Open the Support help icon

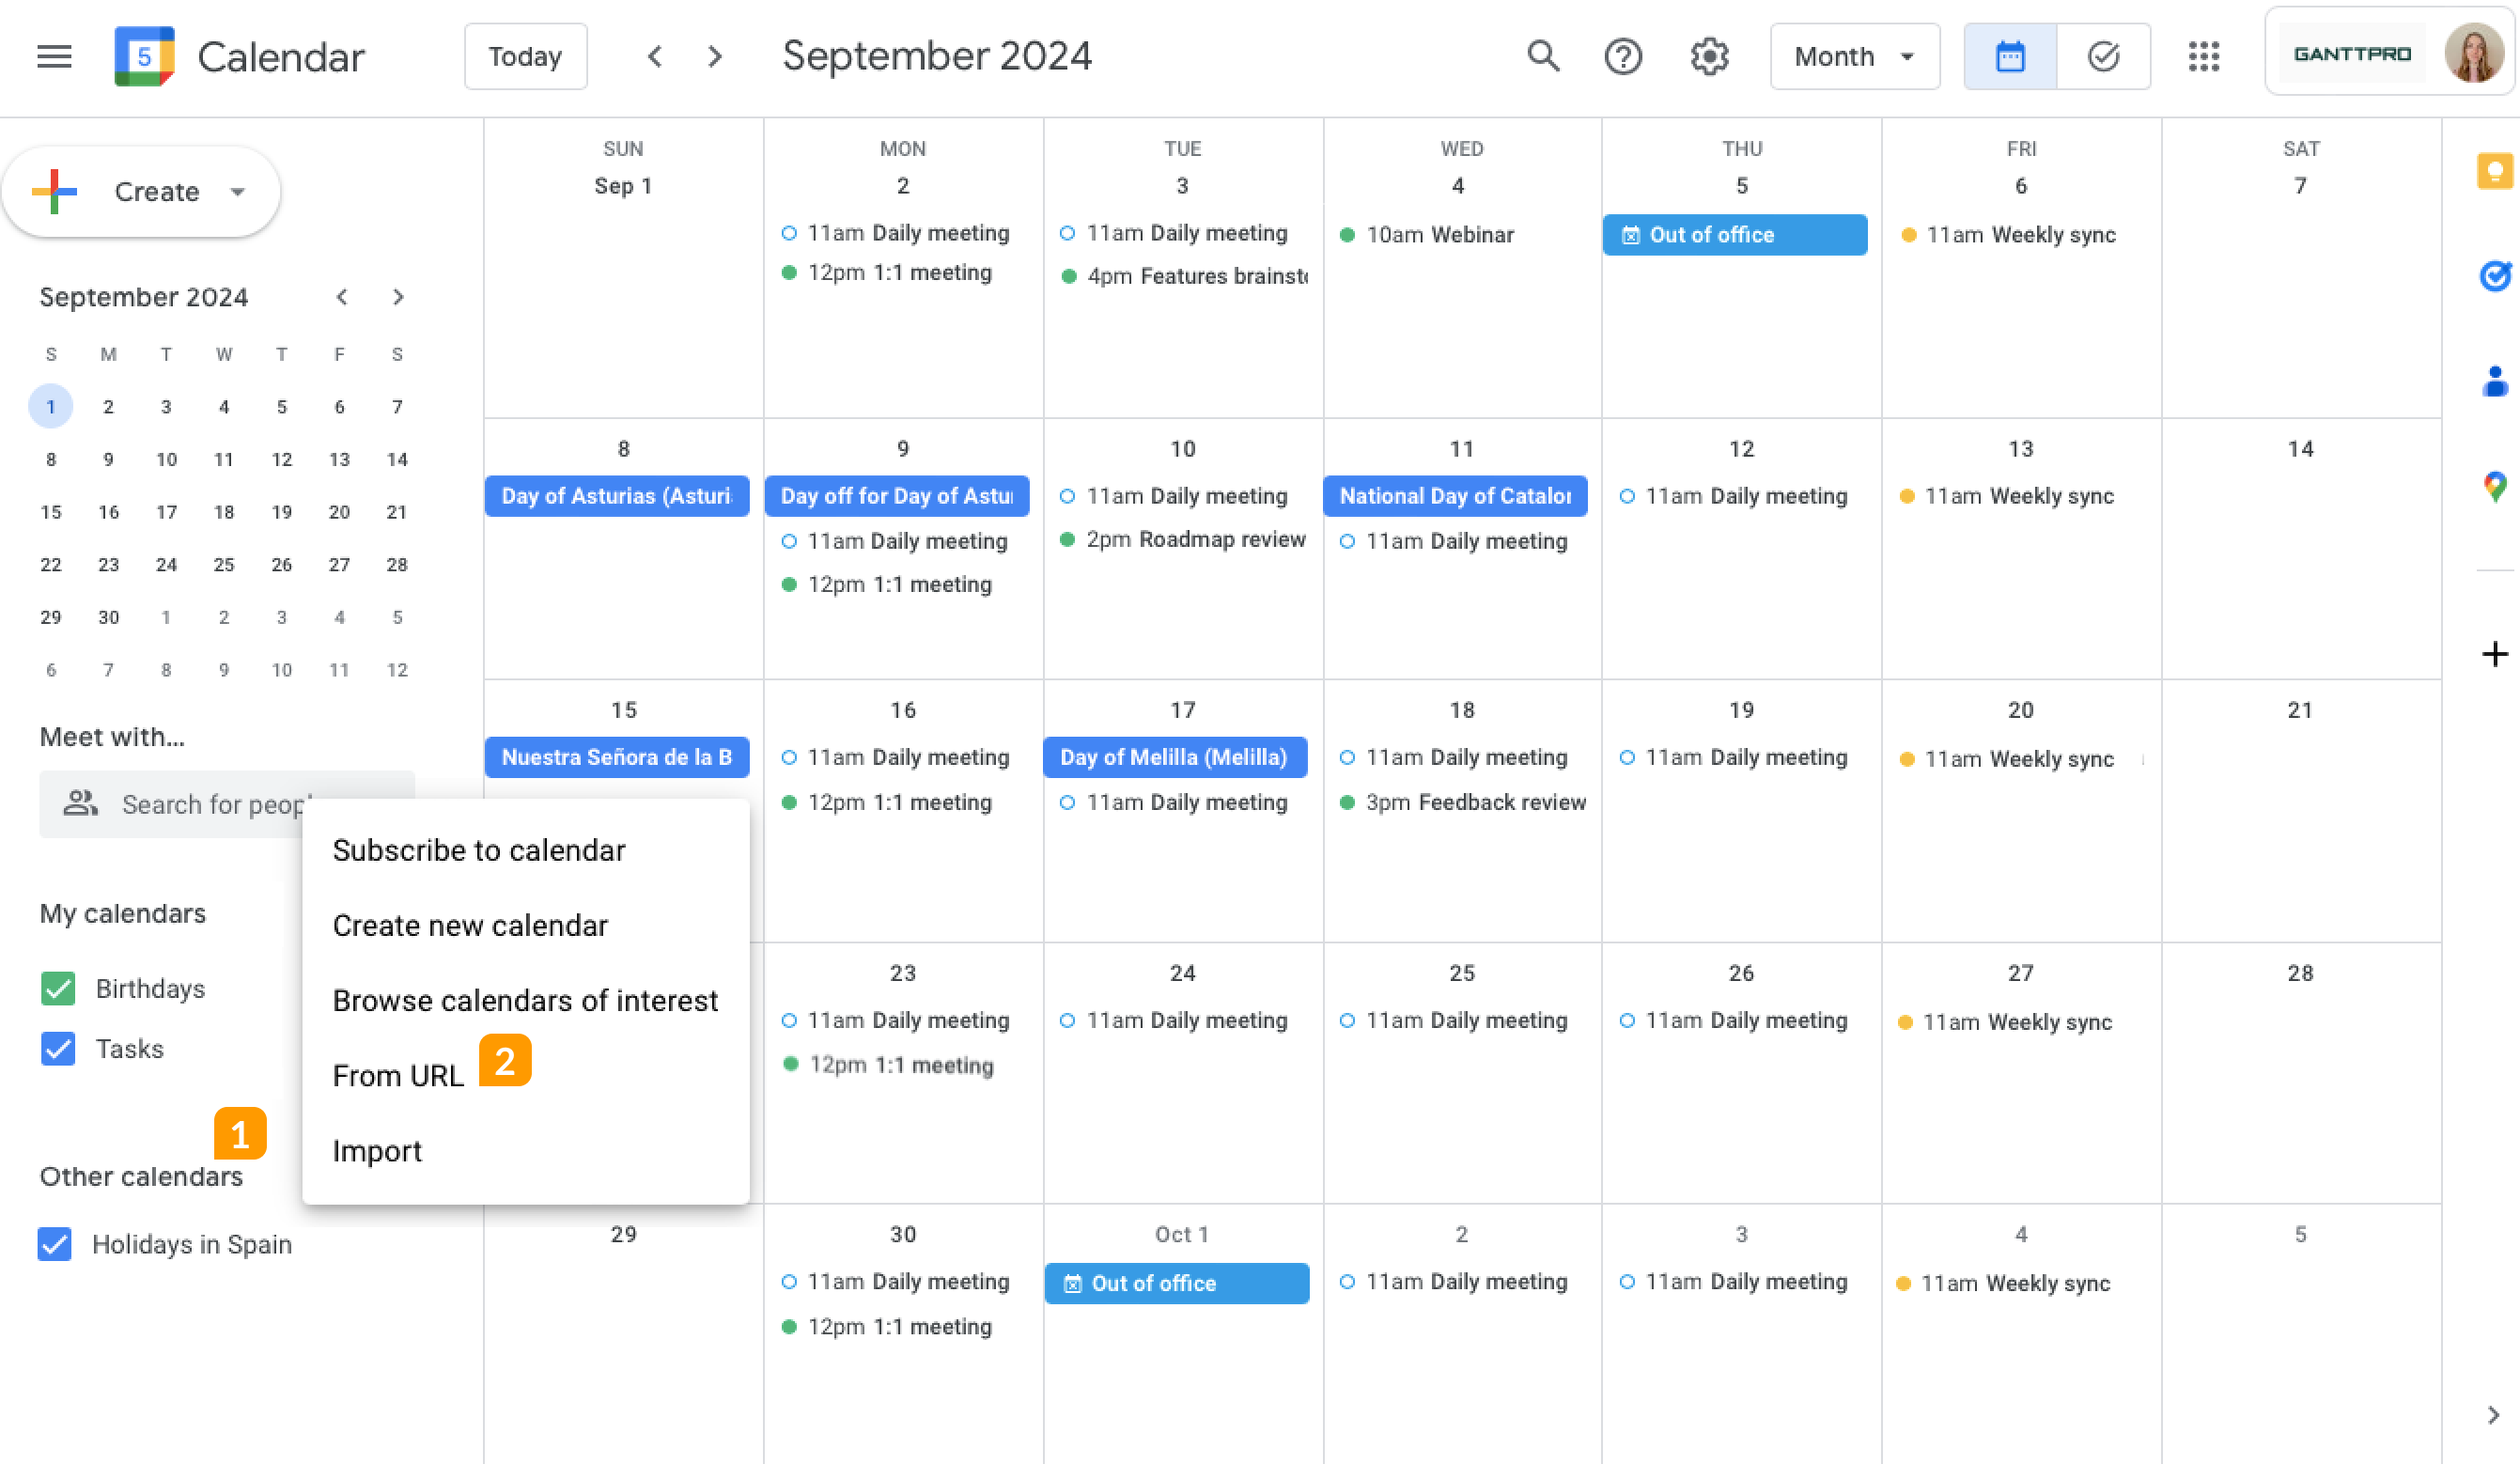(1623, 56)
